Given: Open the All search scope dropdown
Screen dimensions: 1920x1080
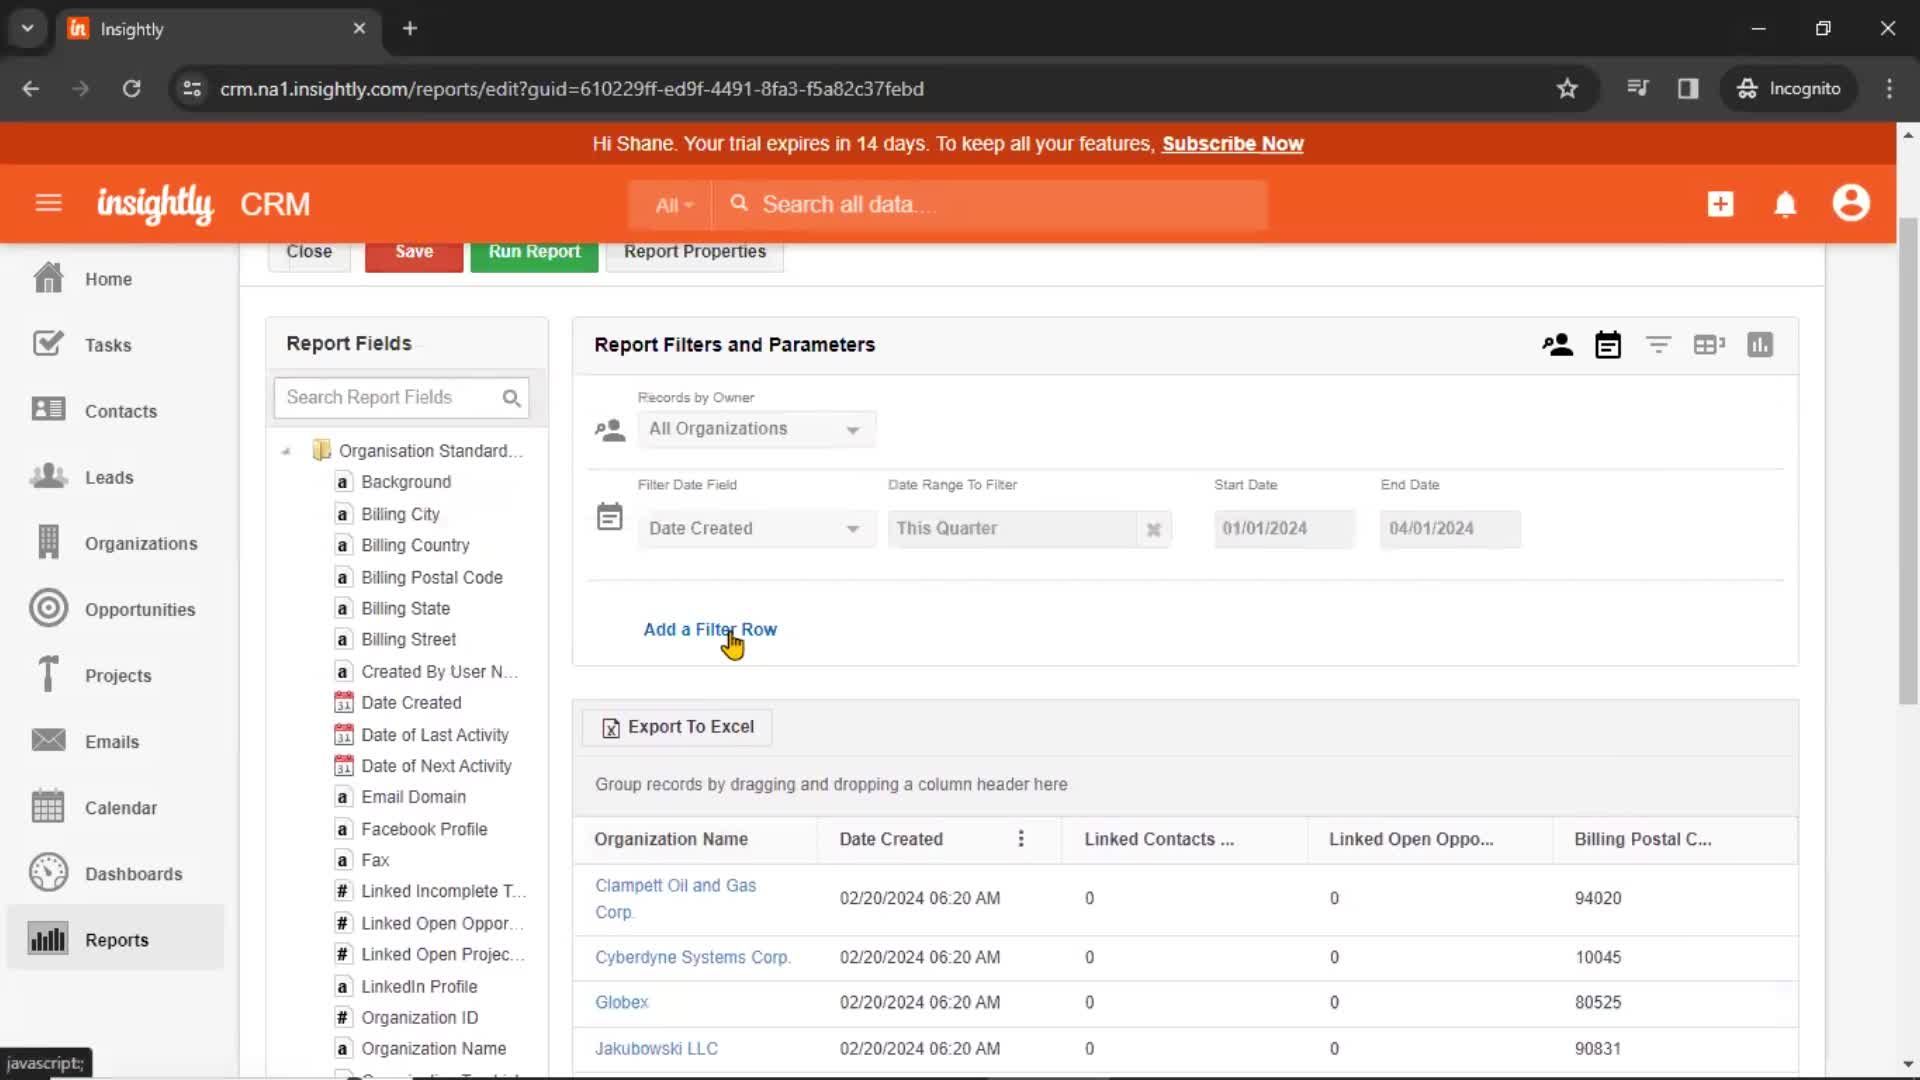Looking at the screenshot, I should pos(673,205).
